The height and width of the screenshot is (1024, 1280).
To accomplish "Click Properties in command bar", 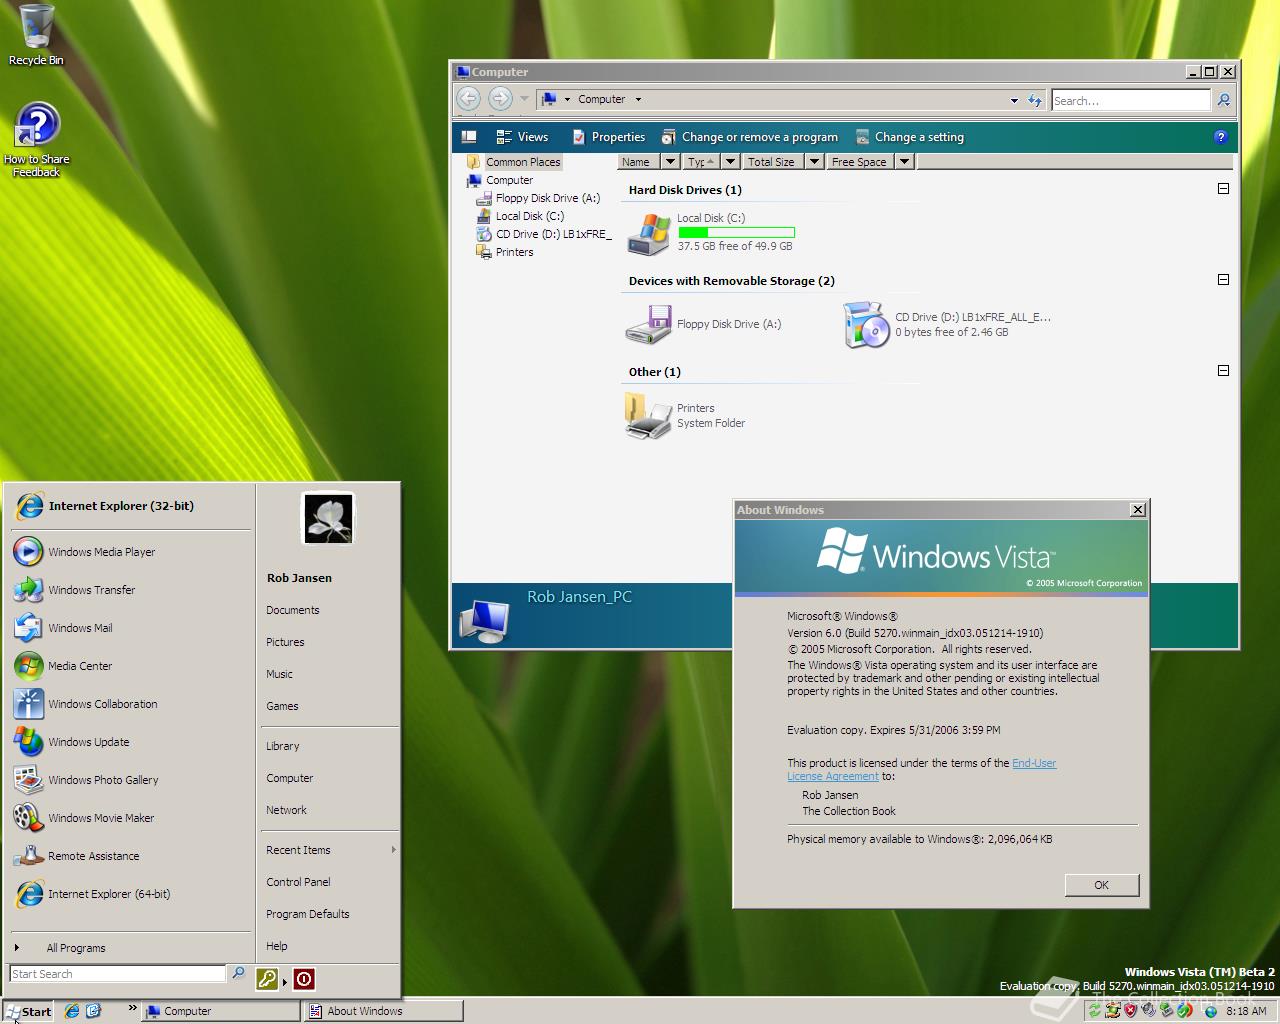I will click(608, 137).
